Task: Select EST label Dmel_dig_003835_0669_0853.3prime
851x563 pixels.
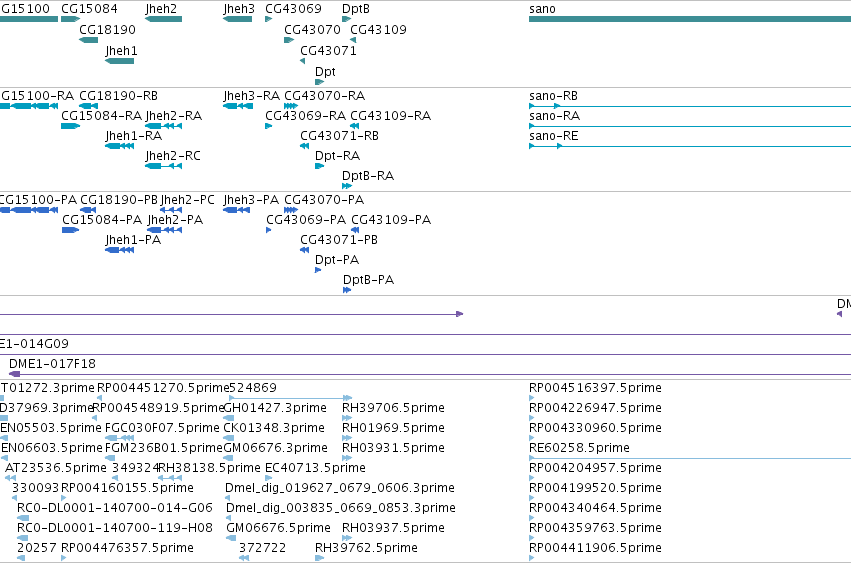Action: click(x=341, y=509)
